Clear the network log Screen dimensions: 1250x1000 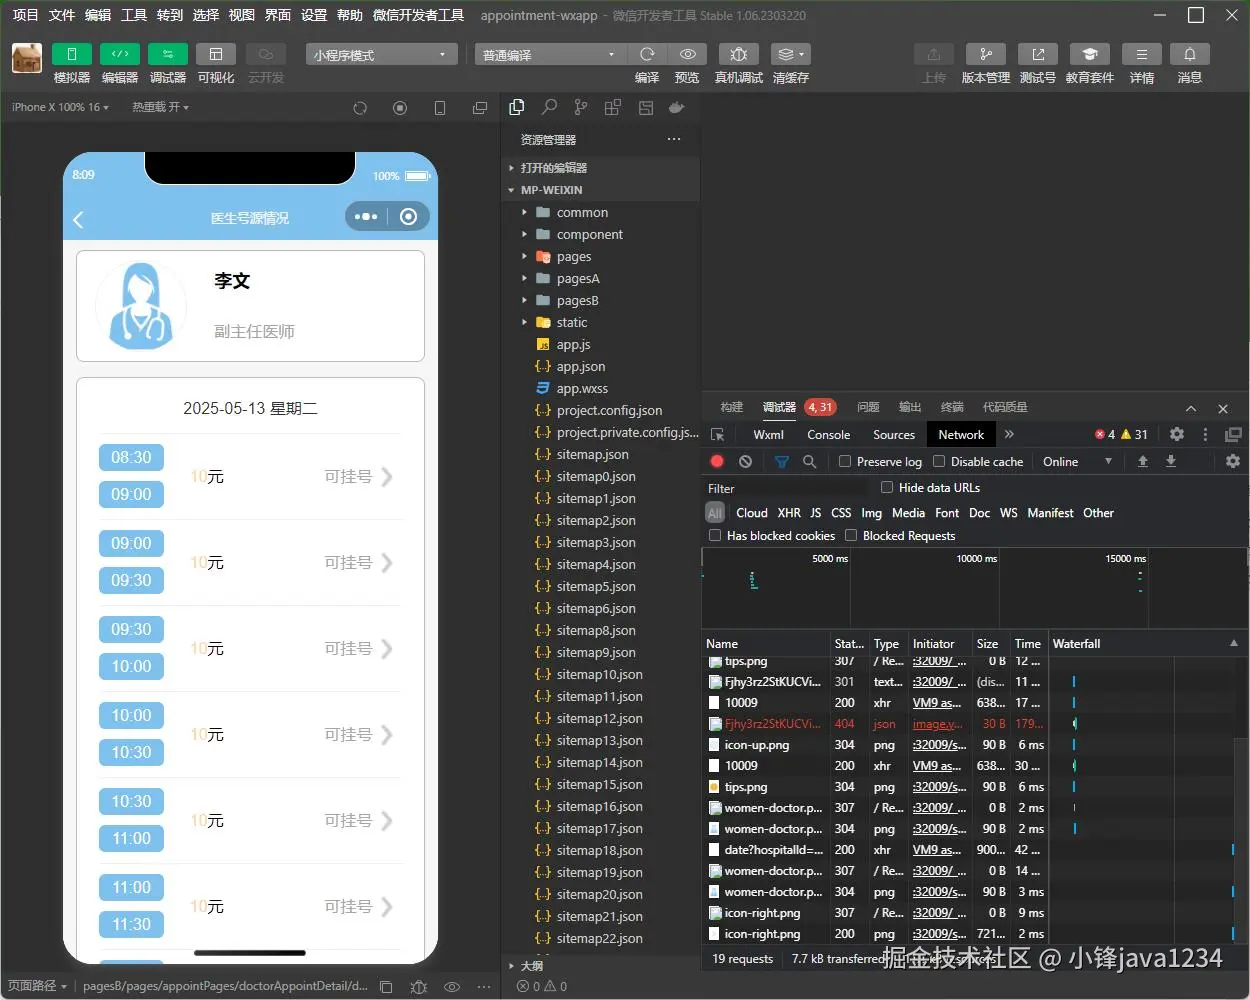[x=745, y=461]
